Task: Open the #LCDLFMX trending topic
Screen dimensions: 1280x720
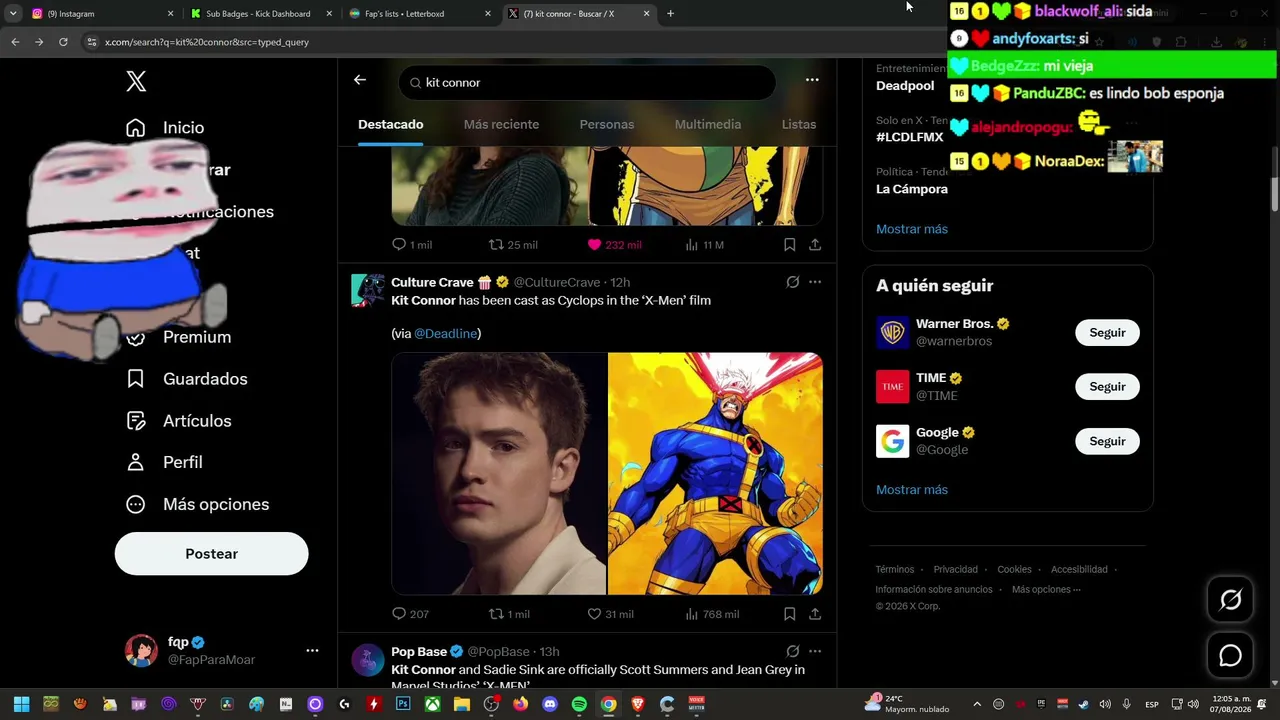Action: 910,137
